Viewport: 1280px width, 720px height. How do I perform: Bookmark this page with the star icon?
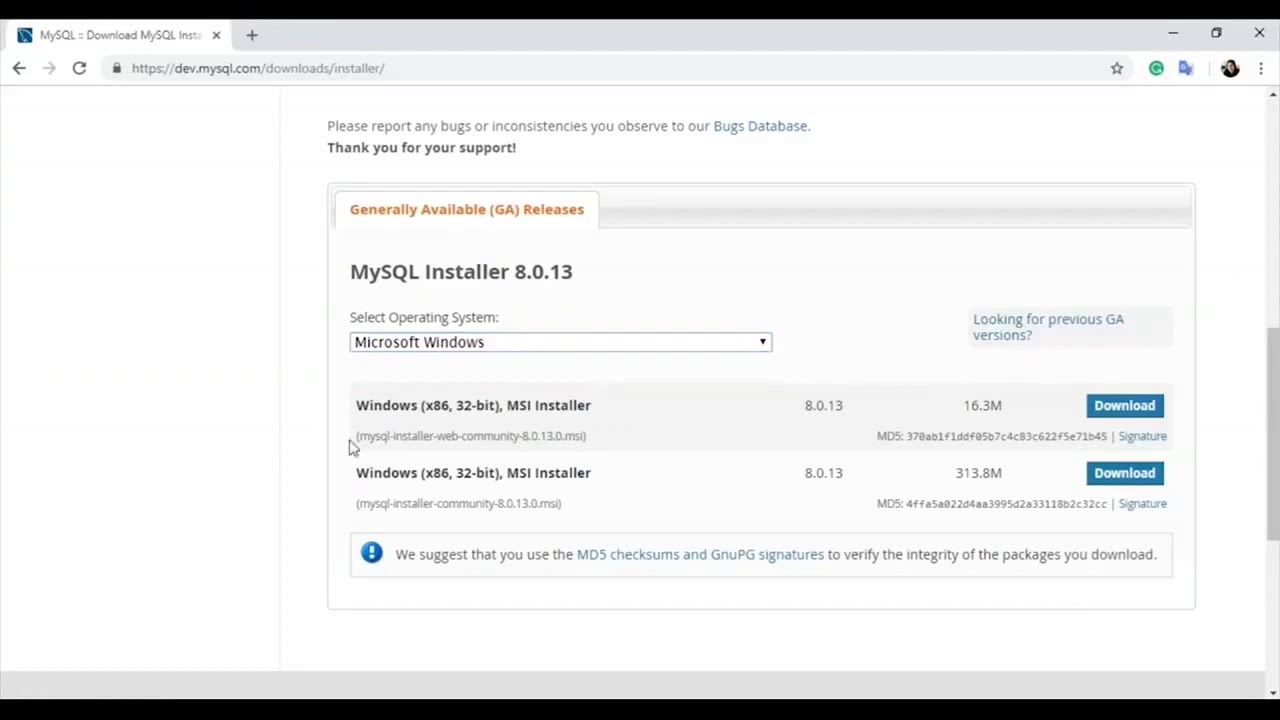pos(1117,68)
